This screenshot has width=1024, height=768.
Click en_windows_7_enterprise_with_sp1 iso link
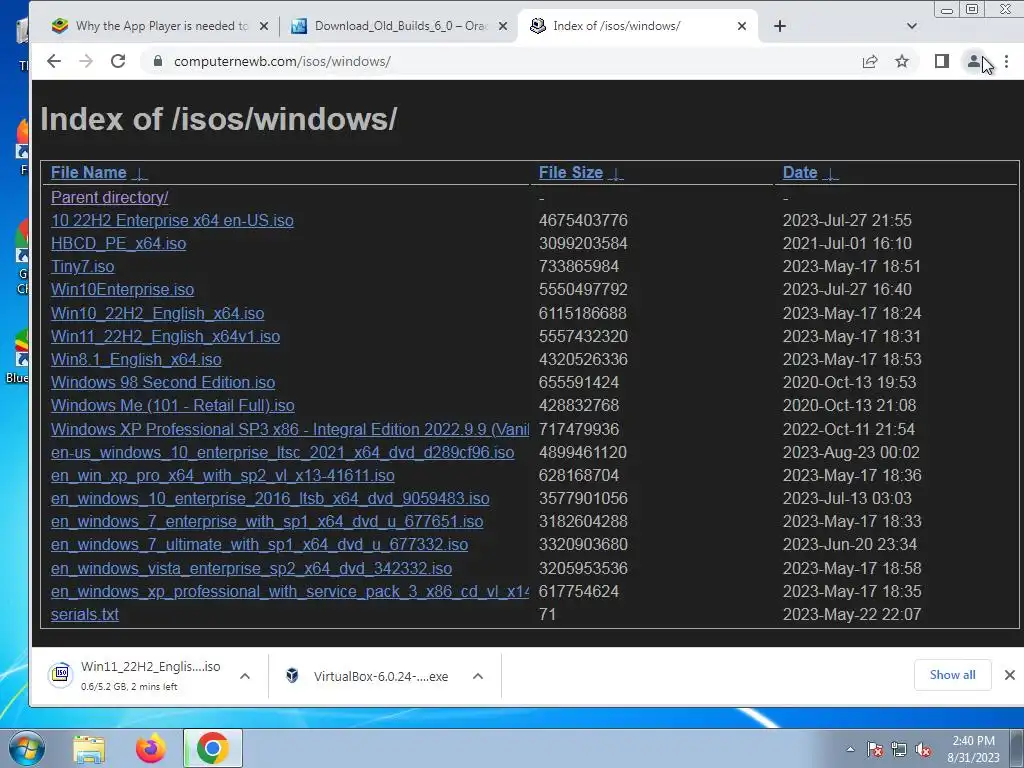coord(267,521)
